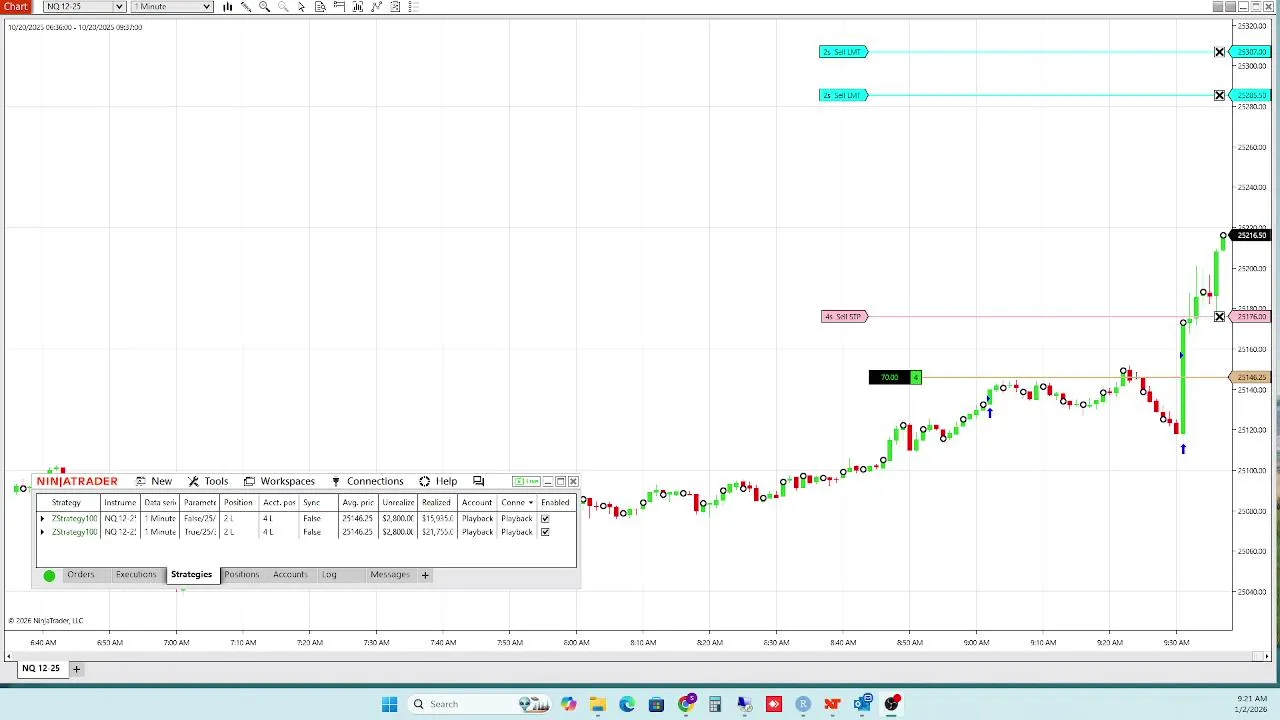Open File Explorer from the taskbar
1280x720 pixels.
click(x=598, y=704)
